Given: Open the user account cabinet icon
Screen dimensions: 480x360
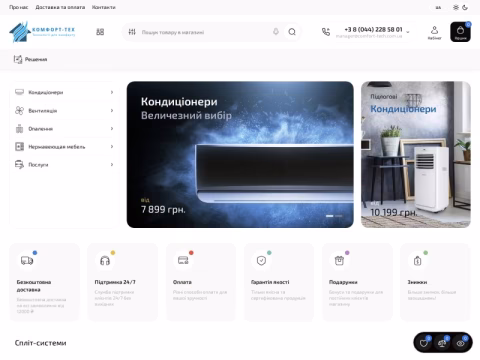Looking at the screenshot, I should 434,32.
